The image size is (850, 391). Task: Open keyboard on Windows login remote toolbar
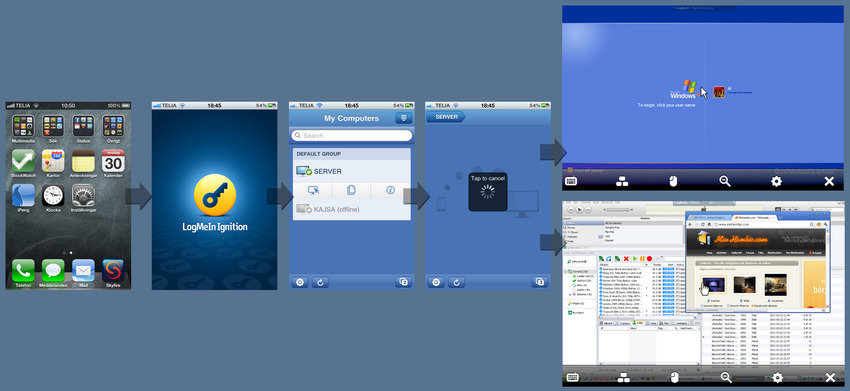click(x=570, y=182)
